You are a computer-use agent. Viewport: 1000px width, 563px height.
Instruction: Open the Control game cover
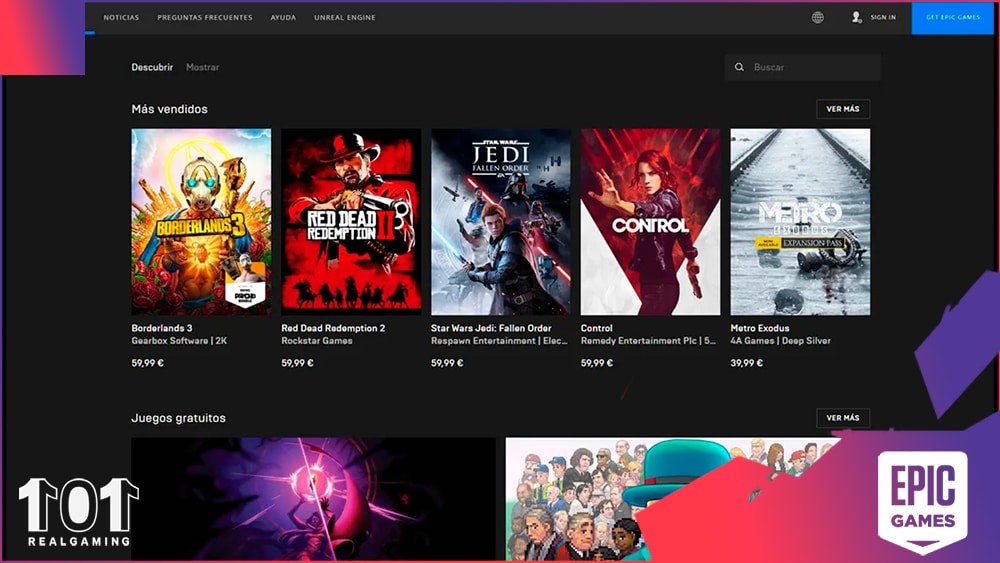(651, 222)
